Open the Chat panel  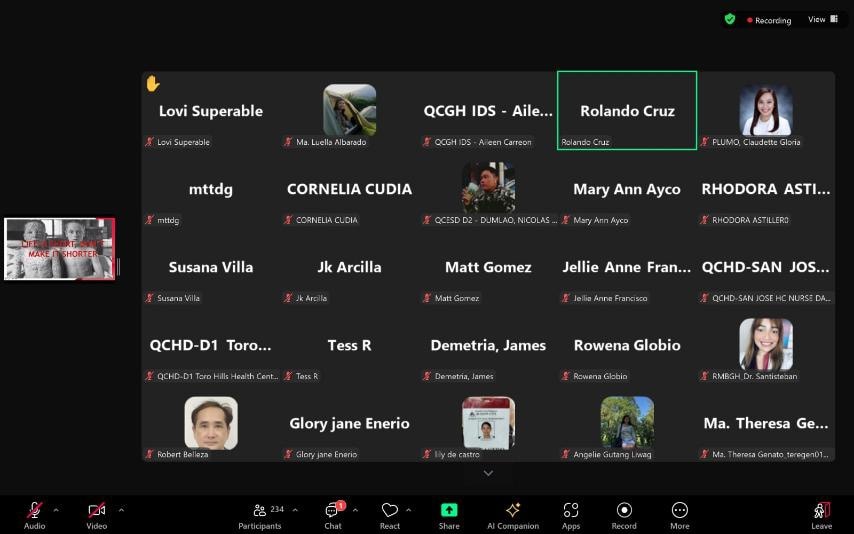(x=333, y=515)
